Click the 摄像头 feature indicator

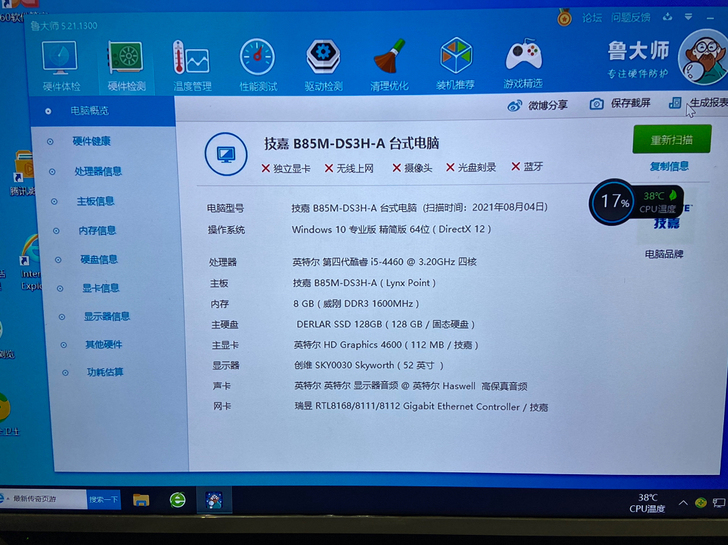(412, 168)
